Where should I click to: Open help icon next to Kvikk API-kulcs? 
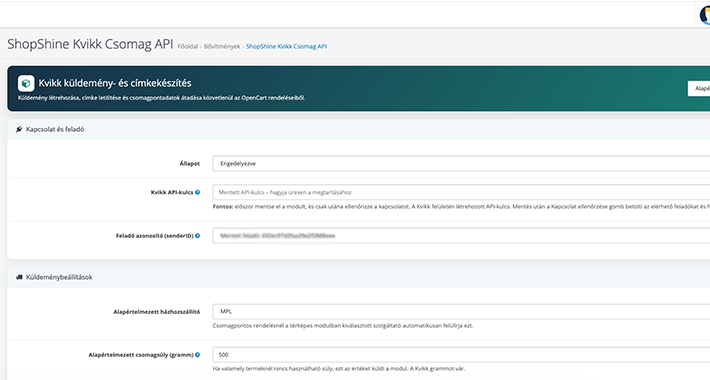[x=197, y=192]
